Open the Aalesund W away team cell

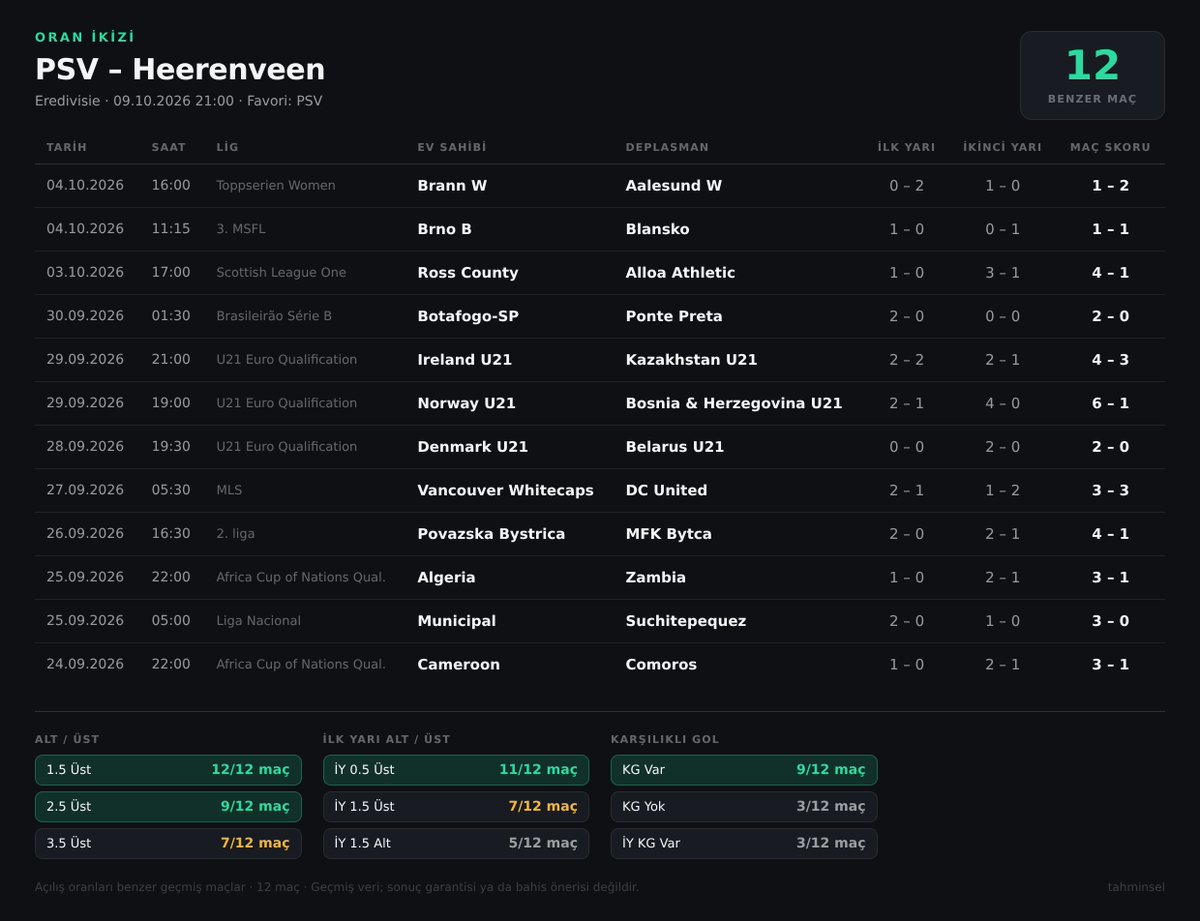674,186
